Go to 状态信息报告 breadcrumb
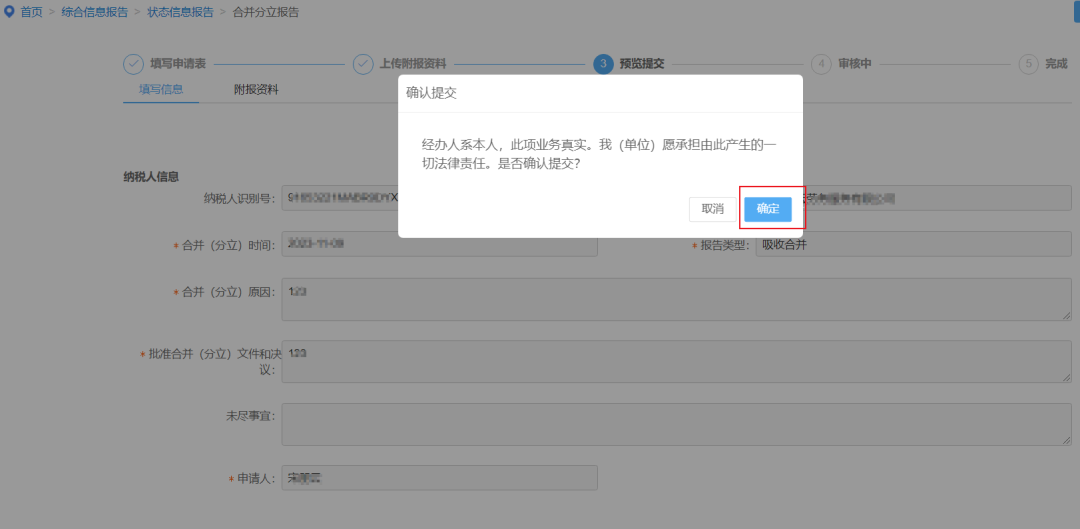 pos(180,12)
